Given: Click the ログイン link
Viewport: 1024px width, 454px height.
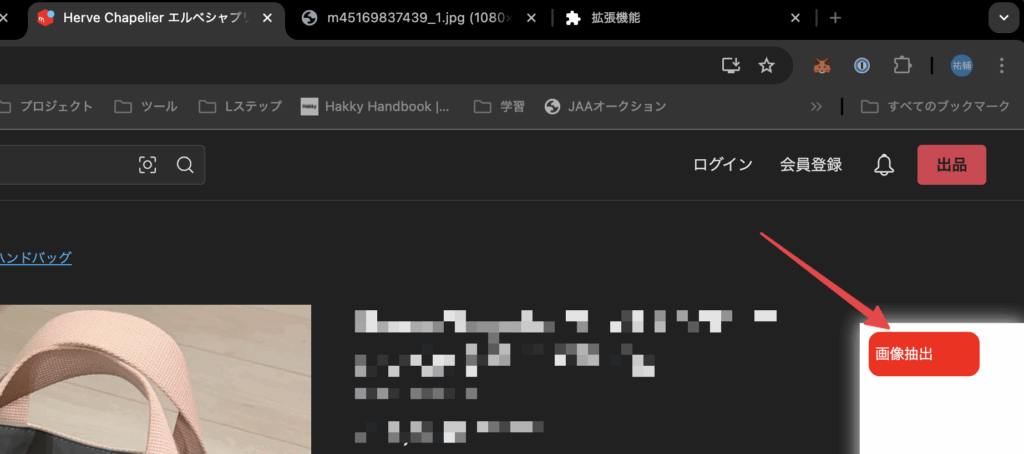Looking at the screenshot, I should pos(723,165).
